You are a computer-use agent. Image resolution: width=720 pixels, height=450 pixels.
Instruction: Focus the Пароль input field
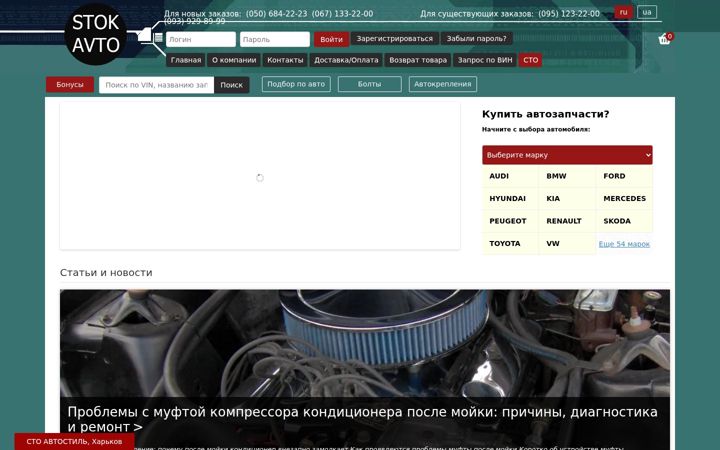[x=275, y=39]
